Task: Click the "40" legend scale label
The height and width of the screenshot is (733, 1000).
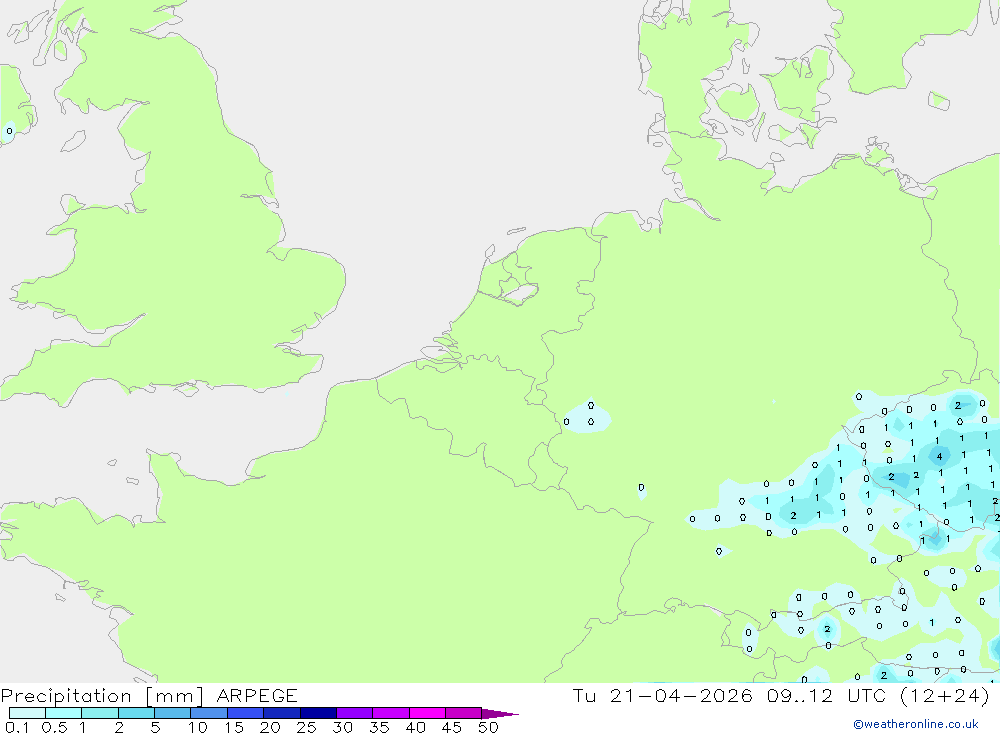Action: [x=416, y=727]
